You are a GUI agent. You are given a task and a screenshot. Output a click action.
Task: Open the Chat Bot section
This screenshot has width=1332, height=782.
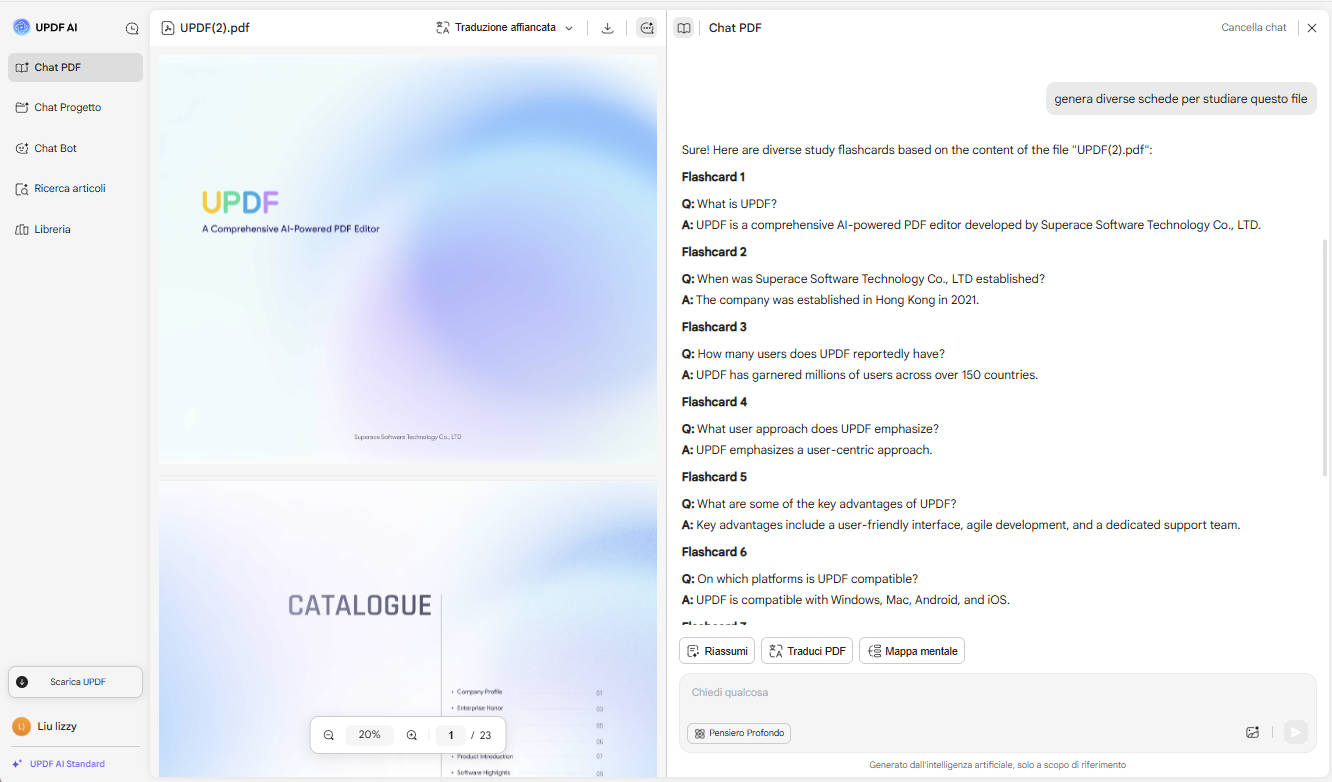click(75, 148)
